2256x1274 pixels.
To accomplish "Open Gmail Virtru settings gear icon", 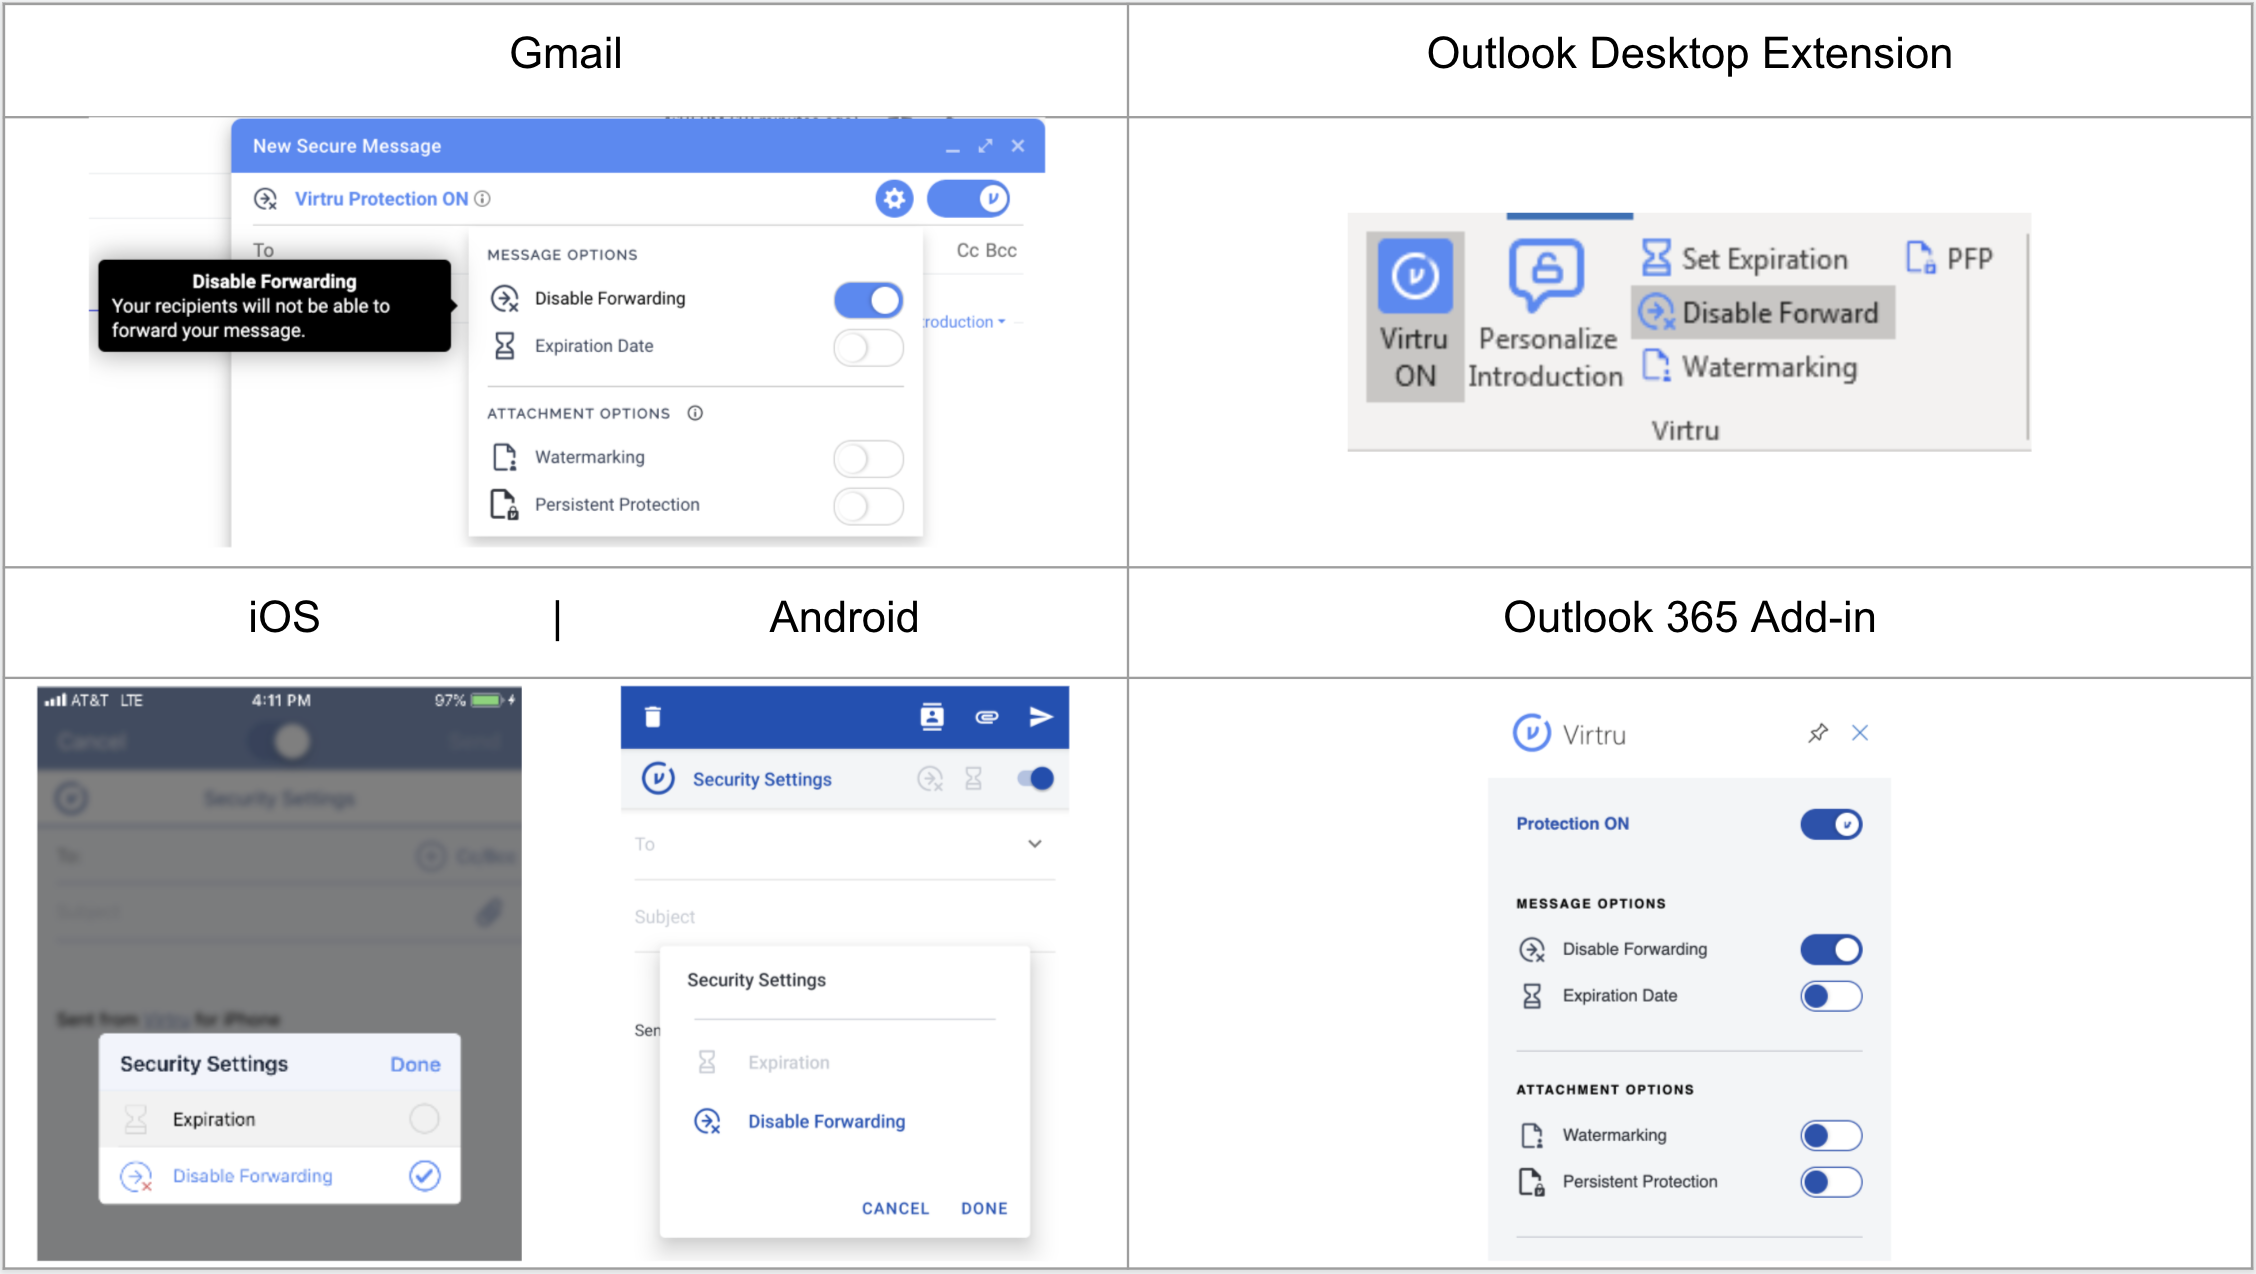I will point(894,199).
